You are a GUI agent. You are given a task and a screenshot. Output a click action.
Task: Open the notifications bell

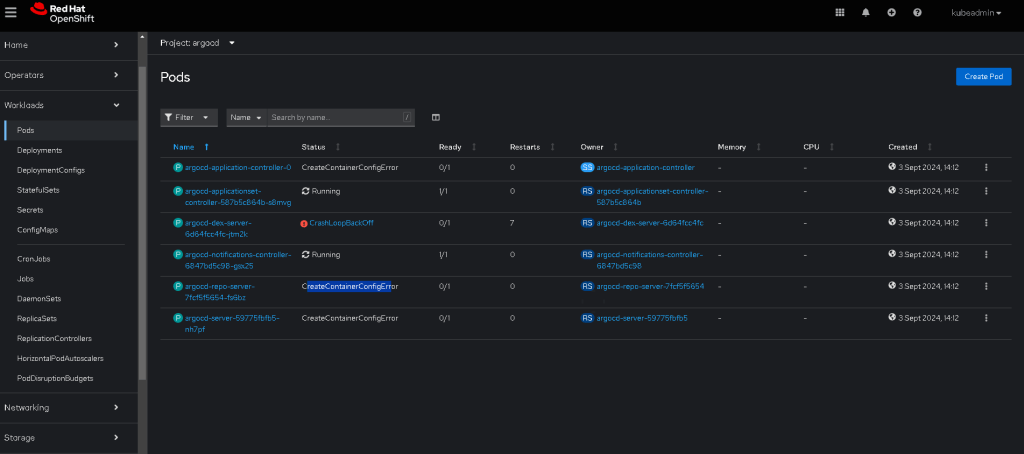[x=866, y=12]
